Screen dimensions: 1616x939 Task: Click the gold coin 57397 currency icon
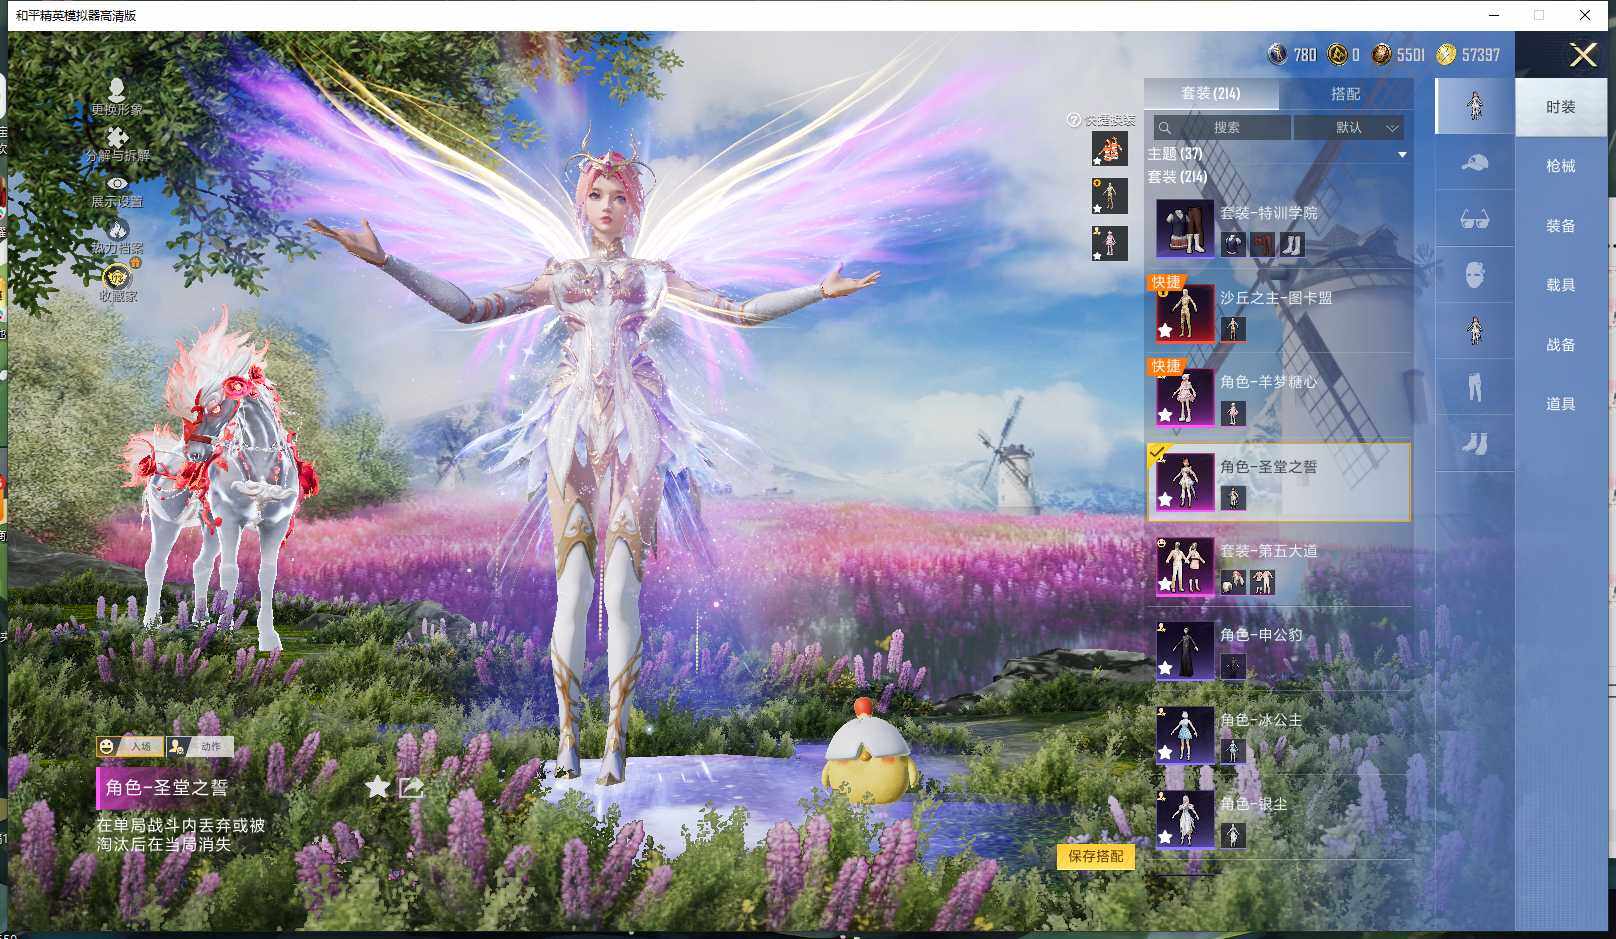1446,54
